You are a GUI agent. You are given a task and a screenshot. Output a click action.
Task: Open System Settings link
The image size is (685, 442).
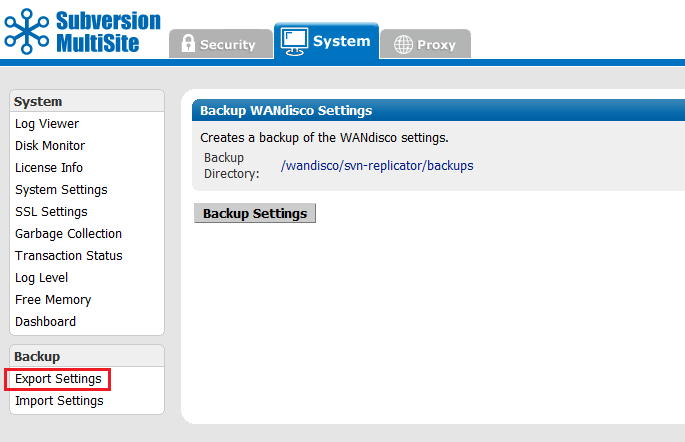pos(61,190)
